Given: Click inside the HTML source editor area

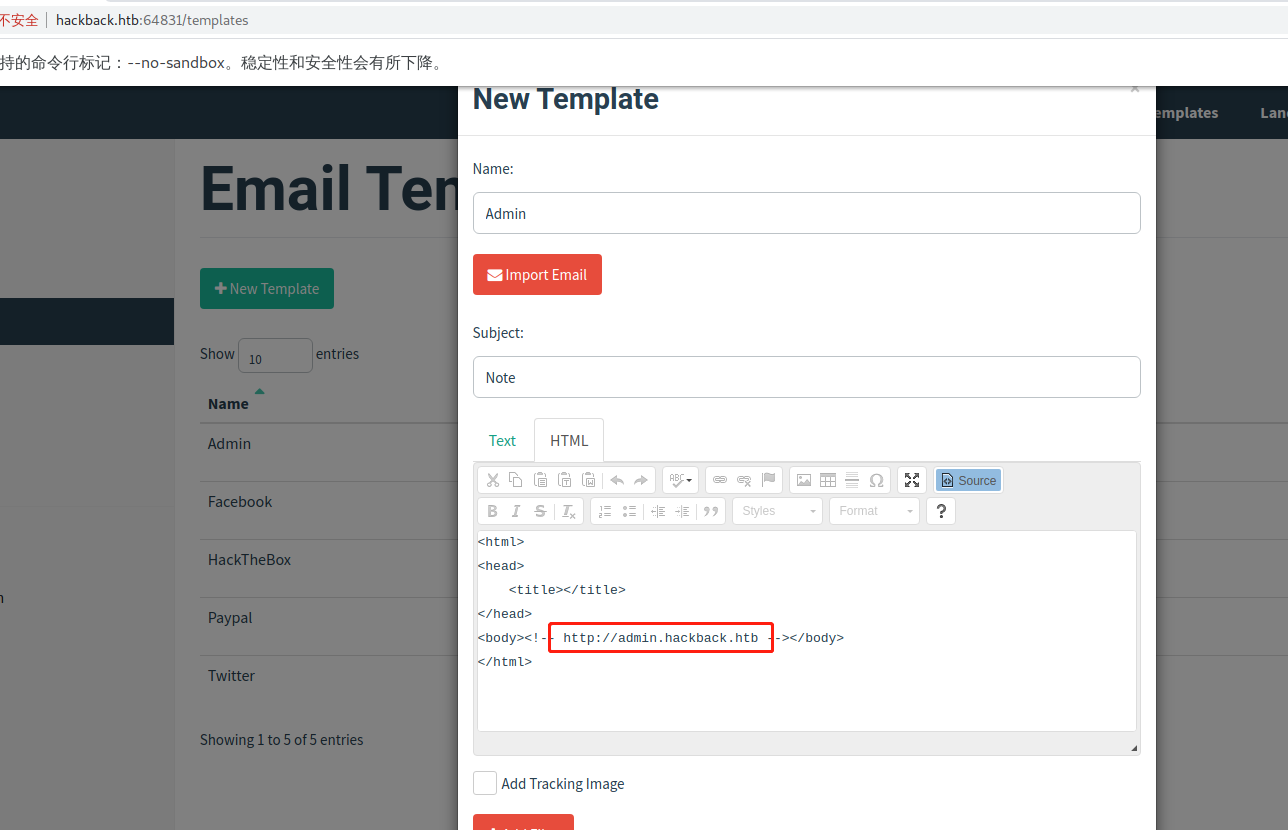Looking at the screenshot, I should 806,630.
